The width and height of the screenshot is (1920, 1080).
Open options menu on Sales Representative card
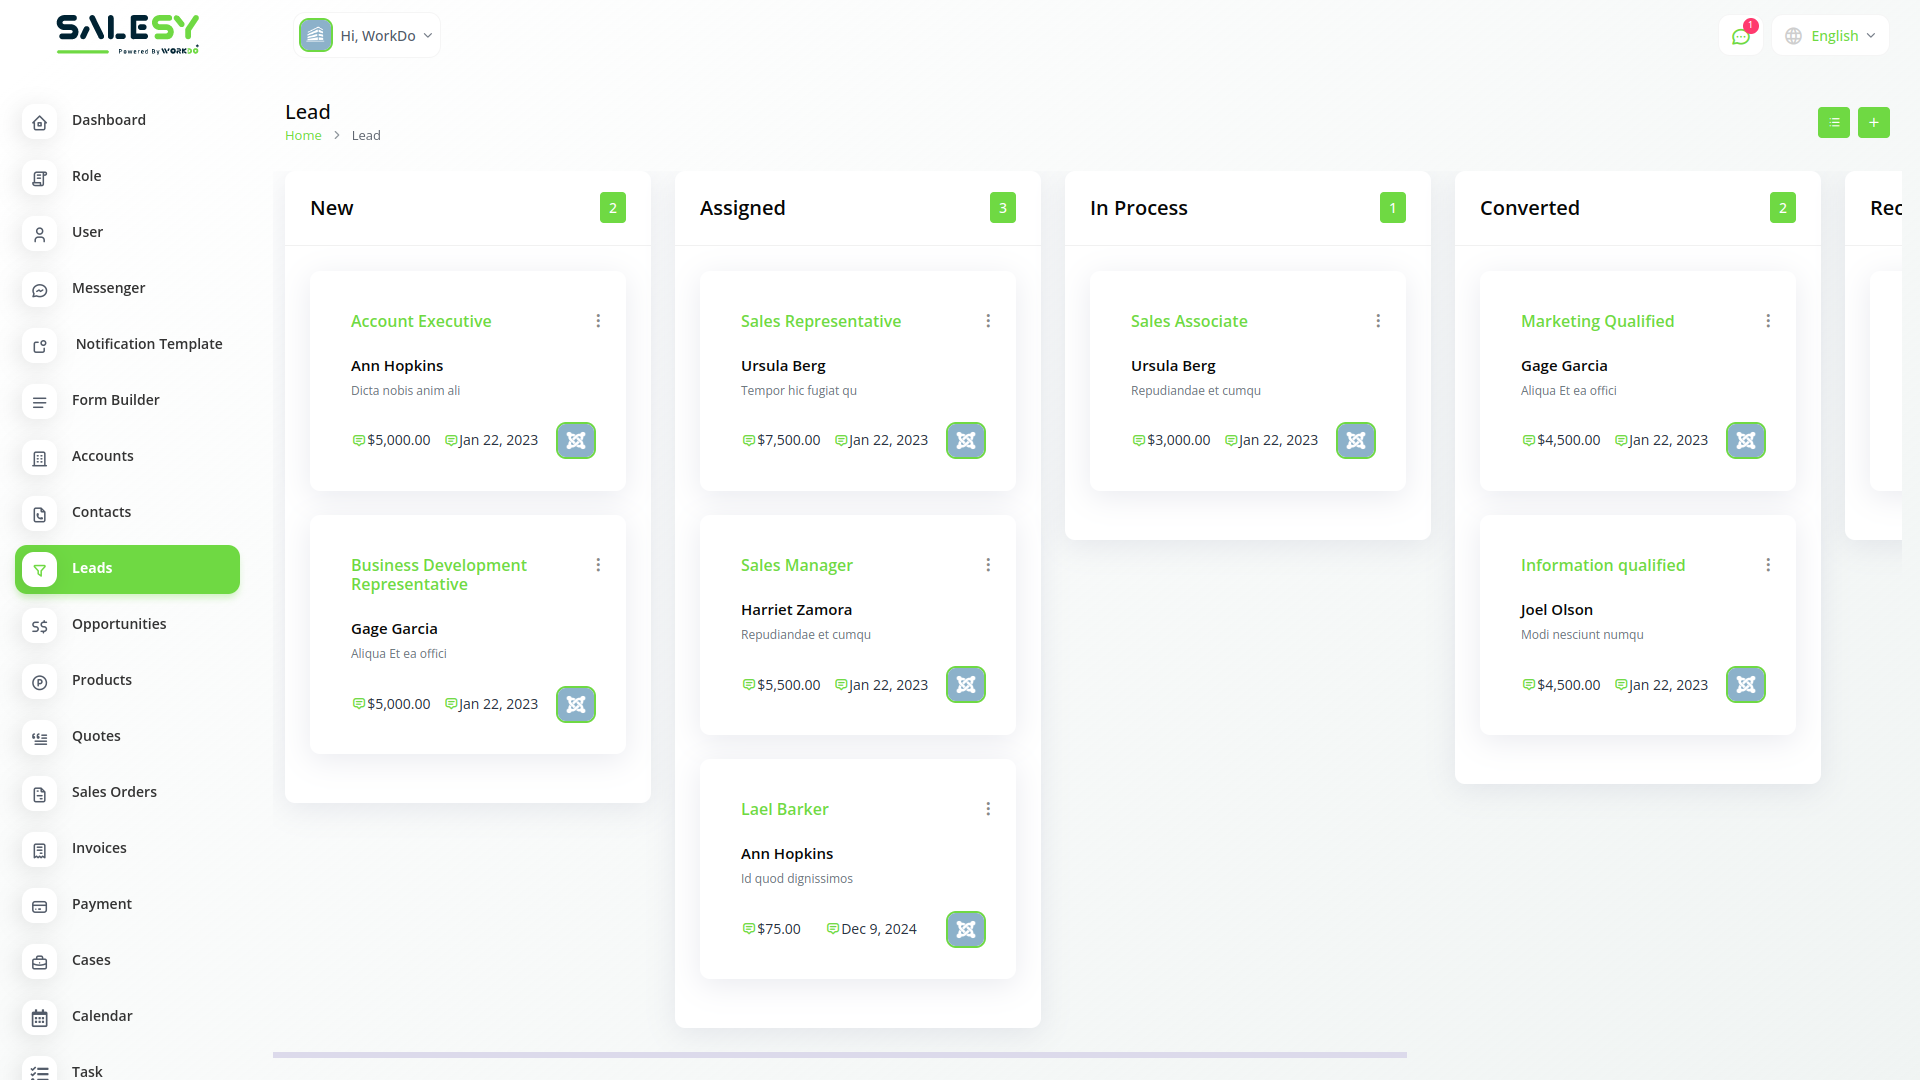[988, 321]
